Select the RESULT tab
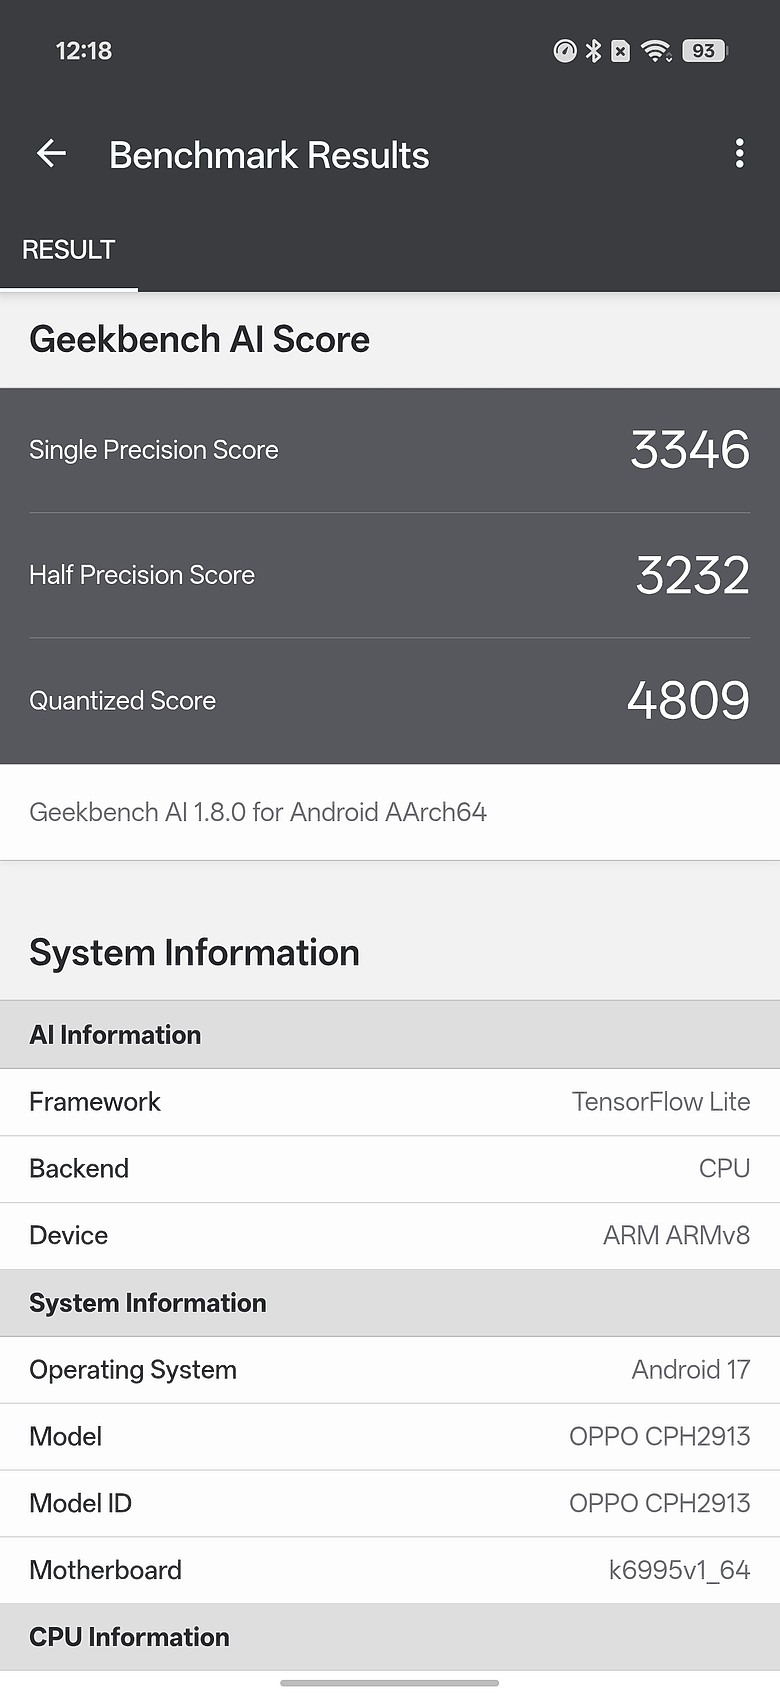780x1700 pixels. click(69, 250)
